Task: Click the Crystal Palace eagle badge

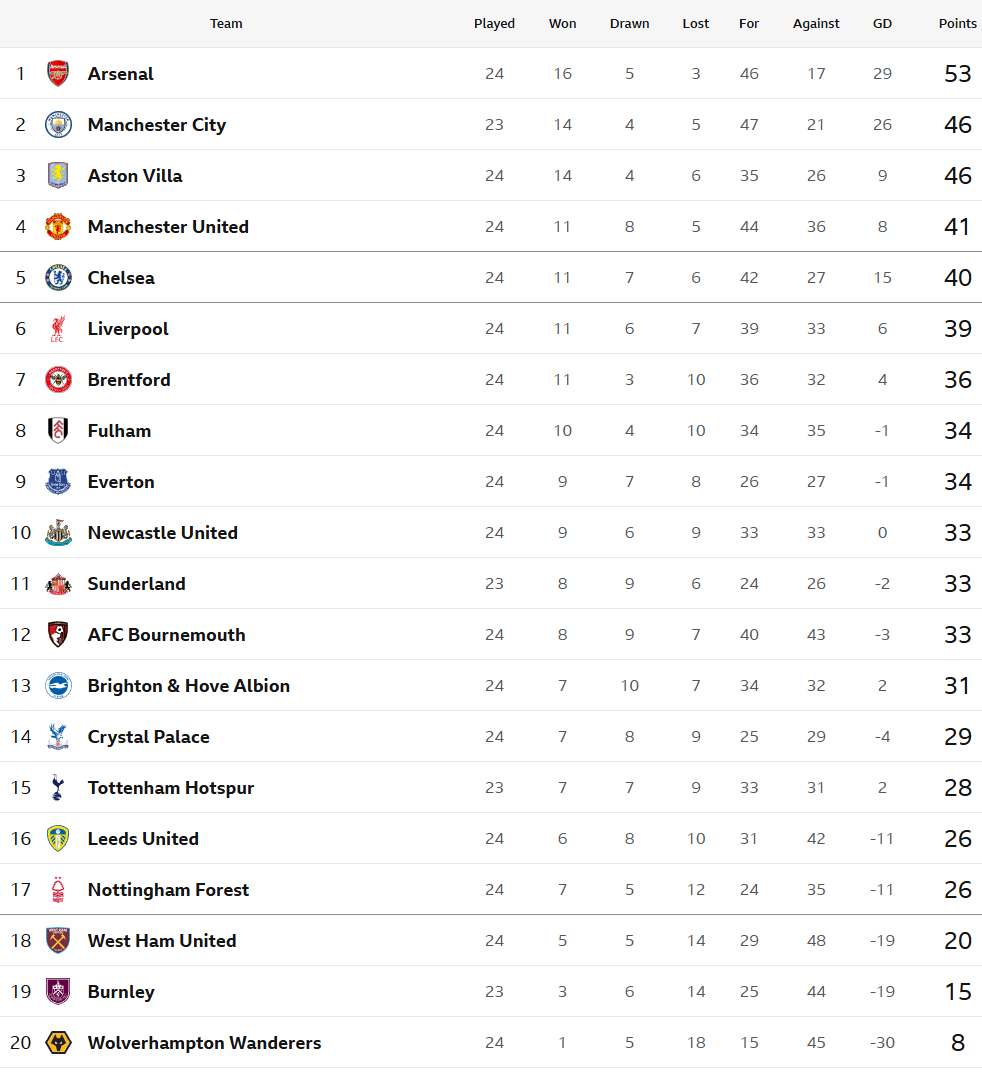Action: [58, 737]
